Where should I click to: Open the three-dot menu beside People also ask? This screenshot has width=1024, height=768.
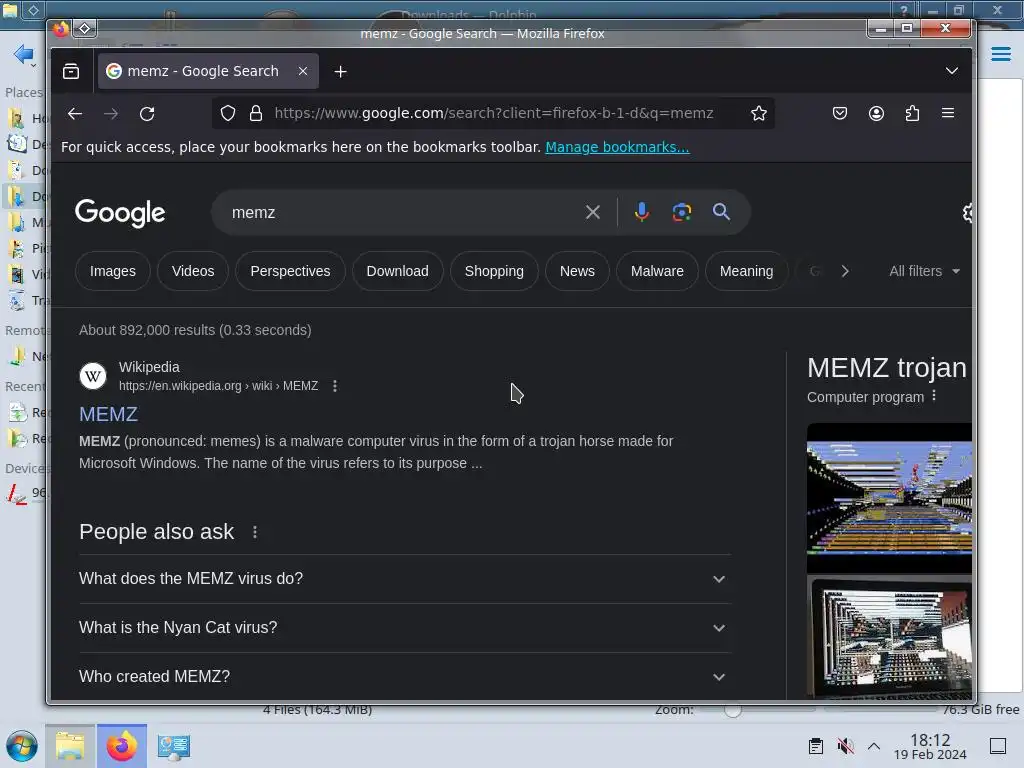255,532
